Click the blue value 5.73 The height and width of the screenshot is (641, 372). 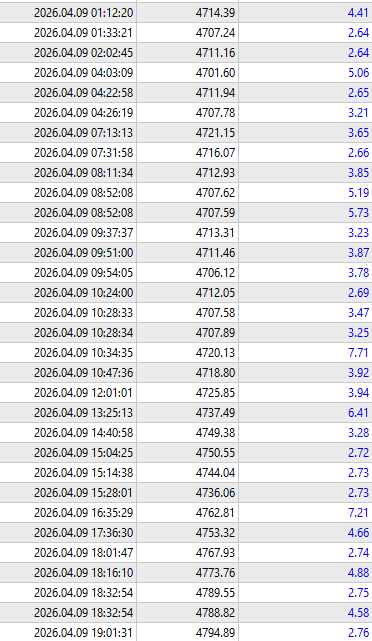coord(359,213)
